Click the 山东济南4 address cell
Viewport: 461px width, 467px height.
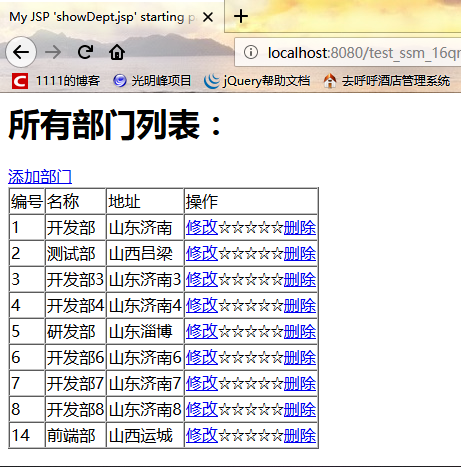pyautogui.click(x=145, y=306)
